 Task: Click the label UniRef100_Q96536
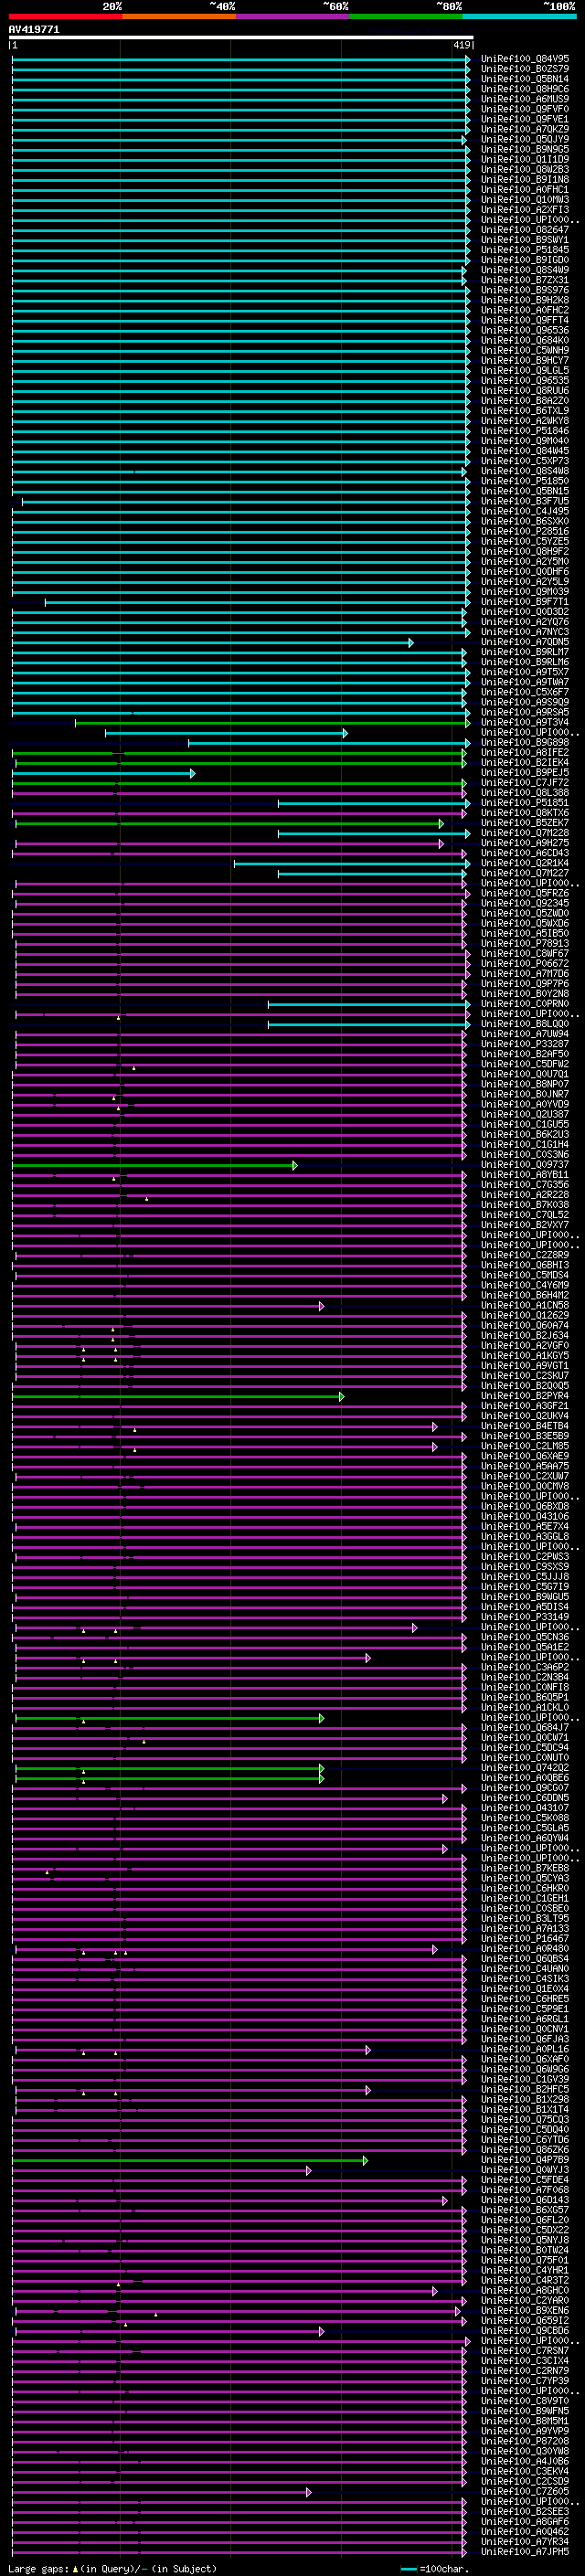point(525,330)
